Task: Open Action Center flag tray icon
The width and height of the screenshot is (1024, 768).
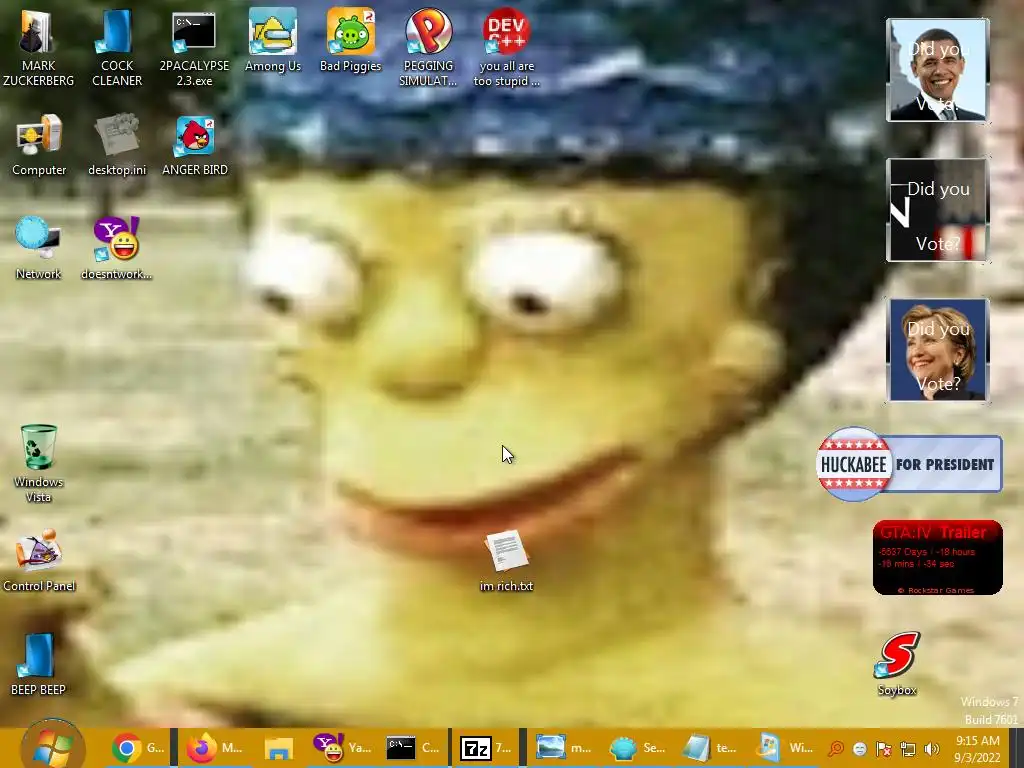Action: [x=884, y=749]
